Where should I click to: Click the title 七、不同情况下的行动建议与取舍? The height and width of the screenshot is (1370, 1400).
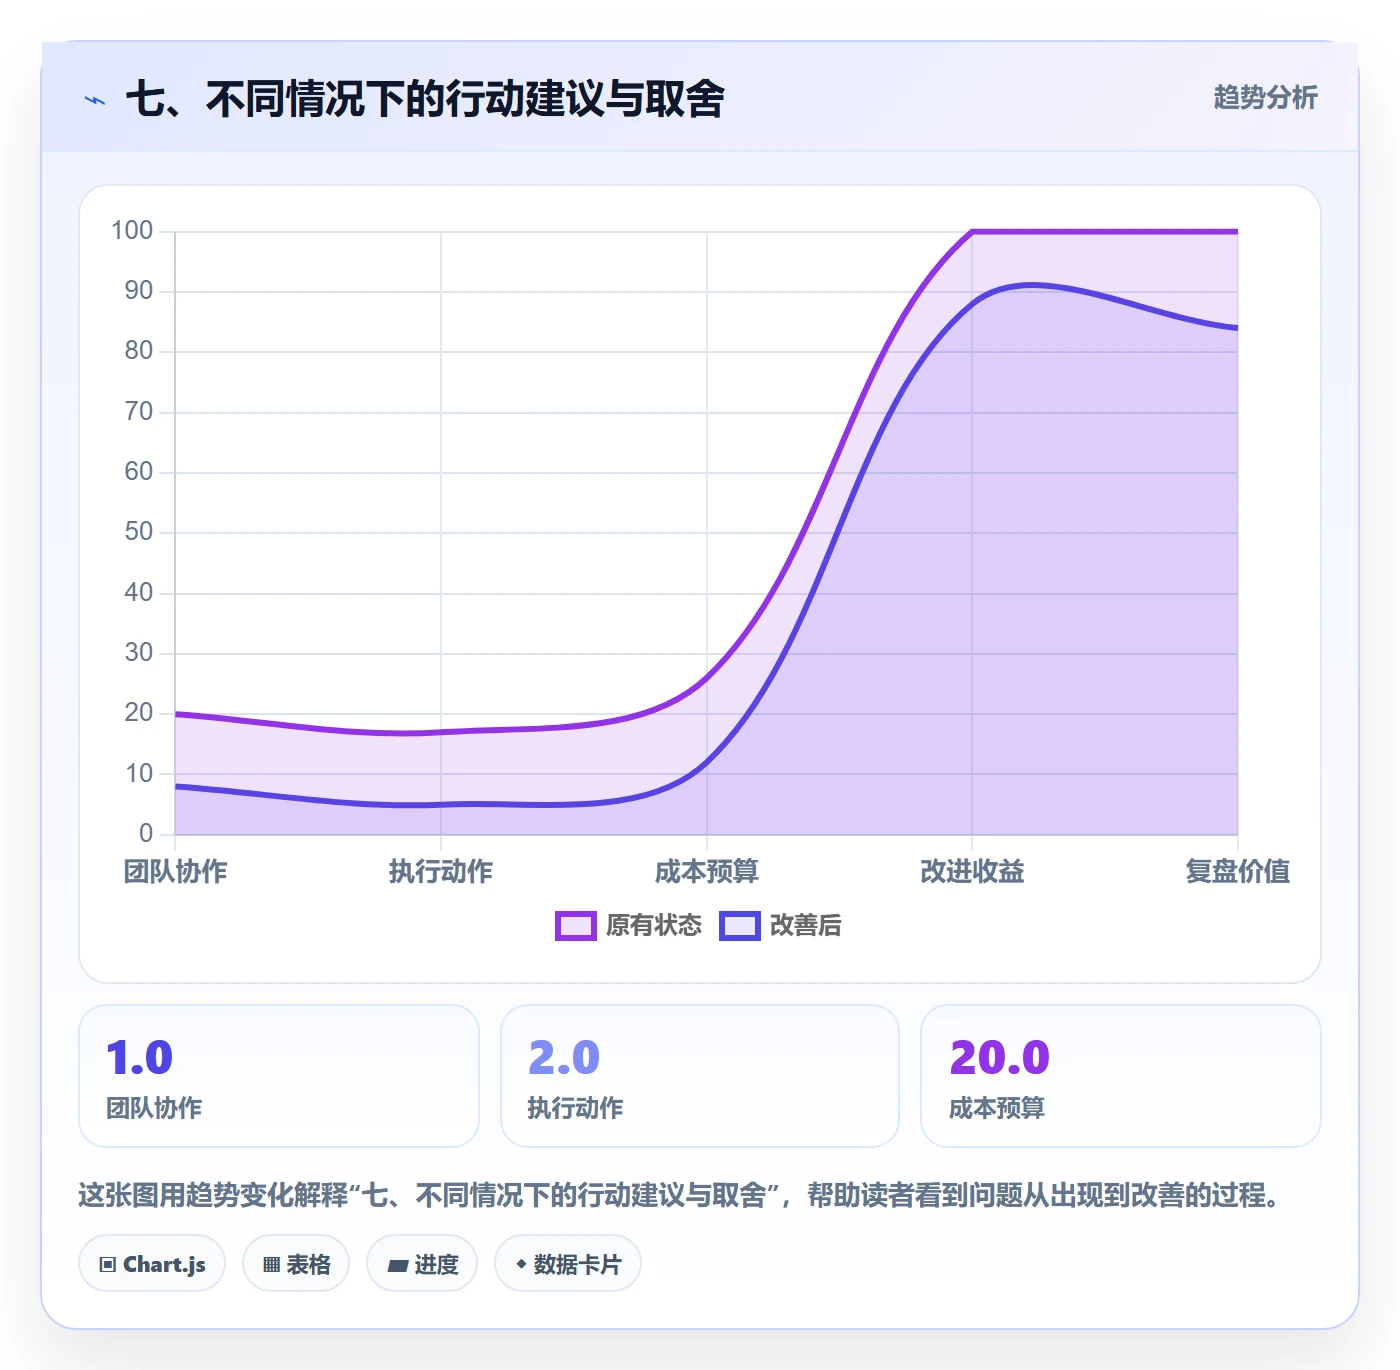coord(425,99)
